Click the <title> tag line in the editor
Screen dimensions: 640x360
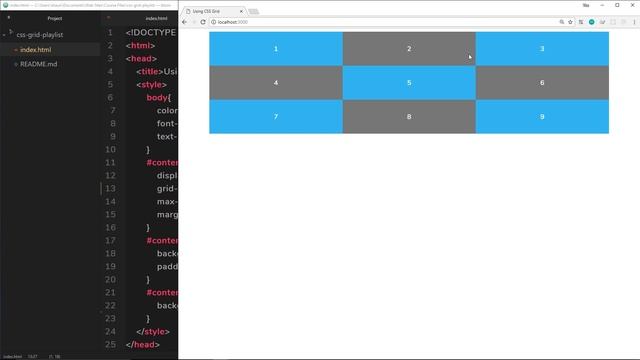(157, 71)
